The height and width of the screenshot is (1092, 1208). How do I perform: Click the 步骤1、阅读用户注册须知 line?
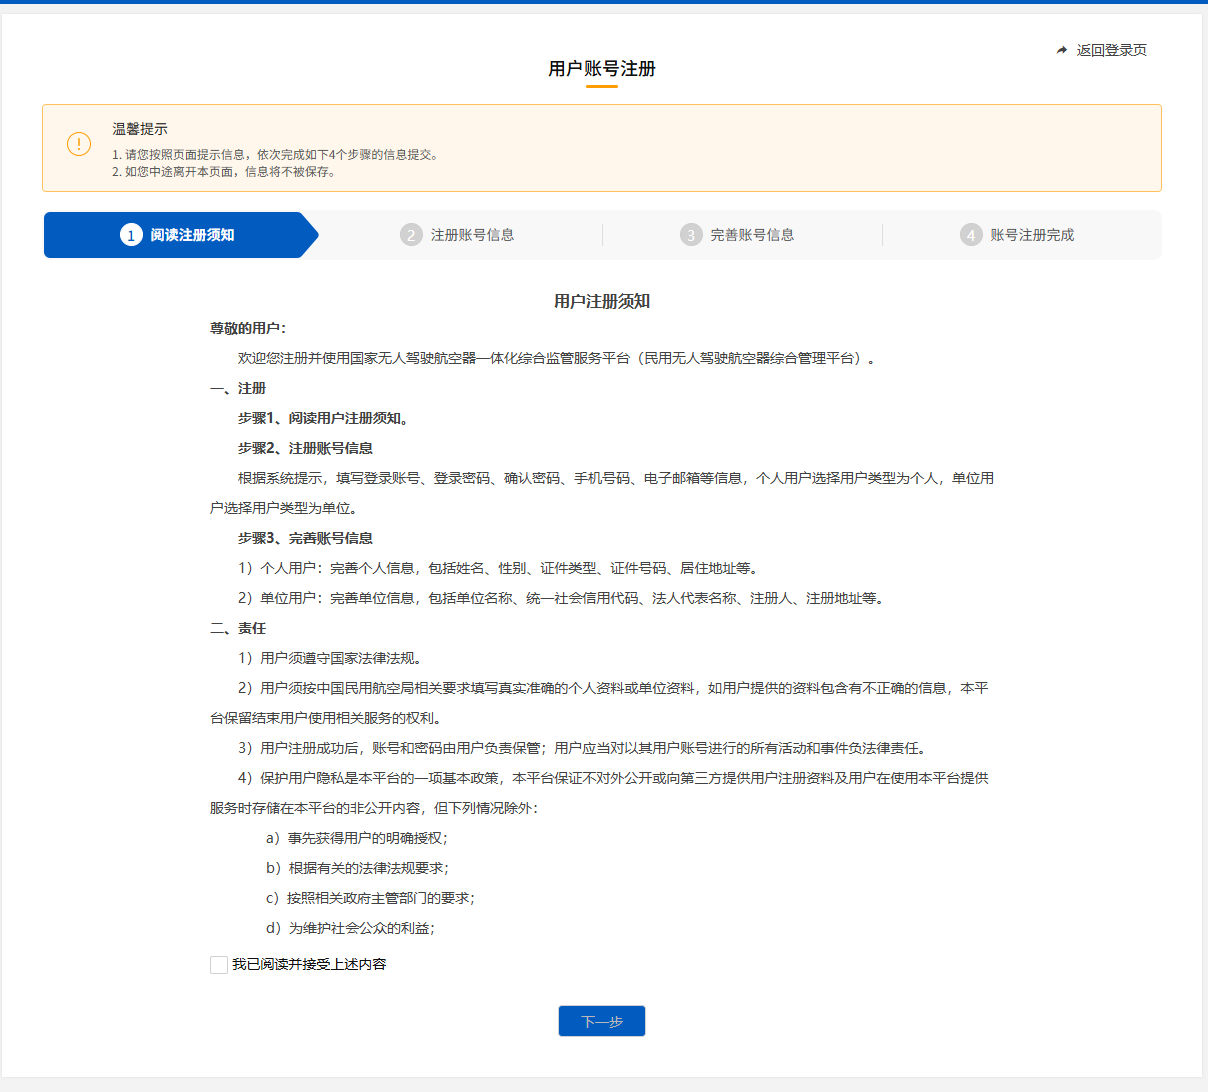(323, 418)
